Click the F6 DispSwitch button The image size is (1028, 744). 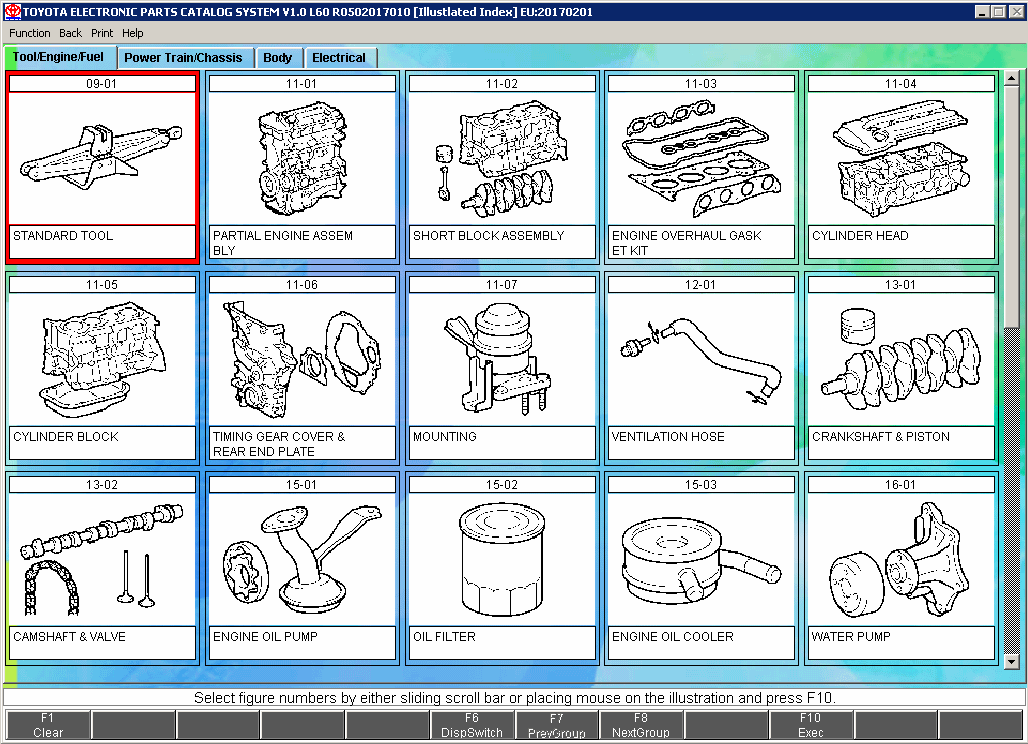(x=472, y=725)
